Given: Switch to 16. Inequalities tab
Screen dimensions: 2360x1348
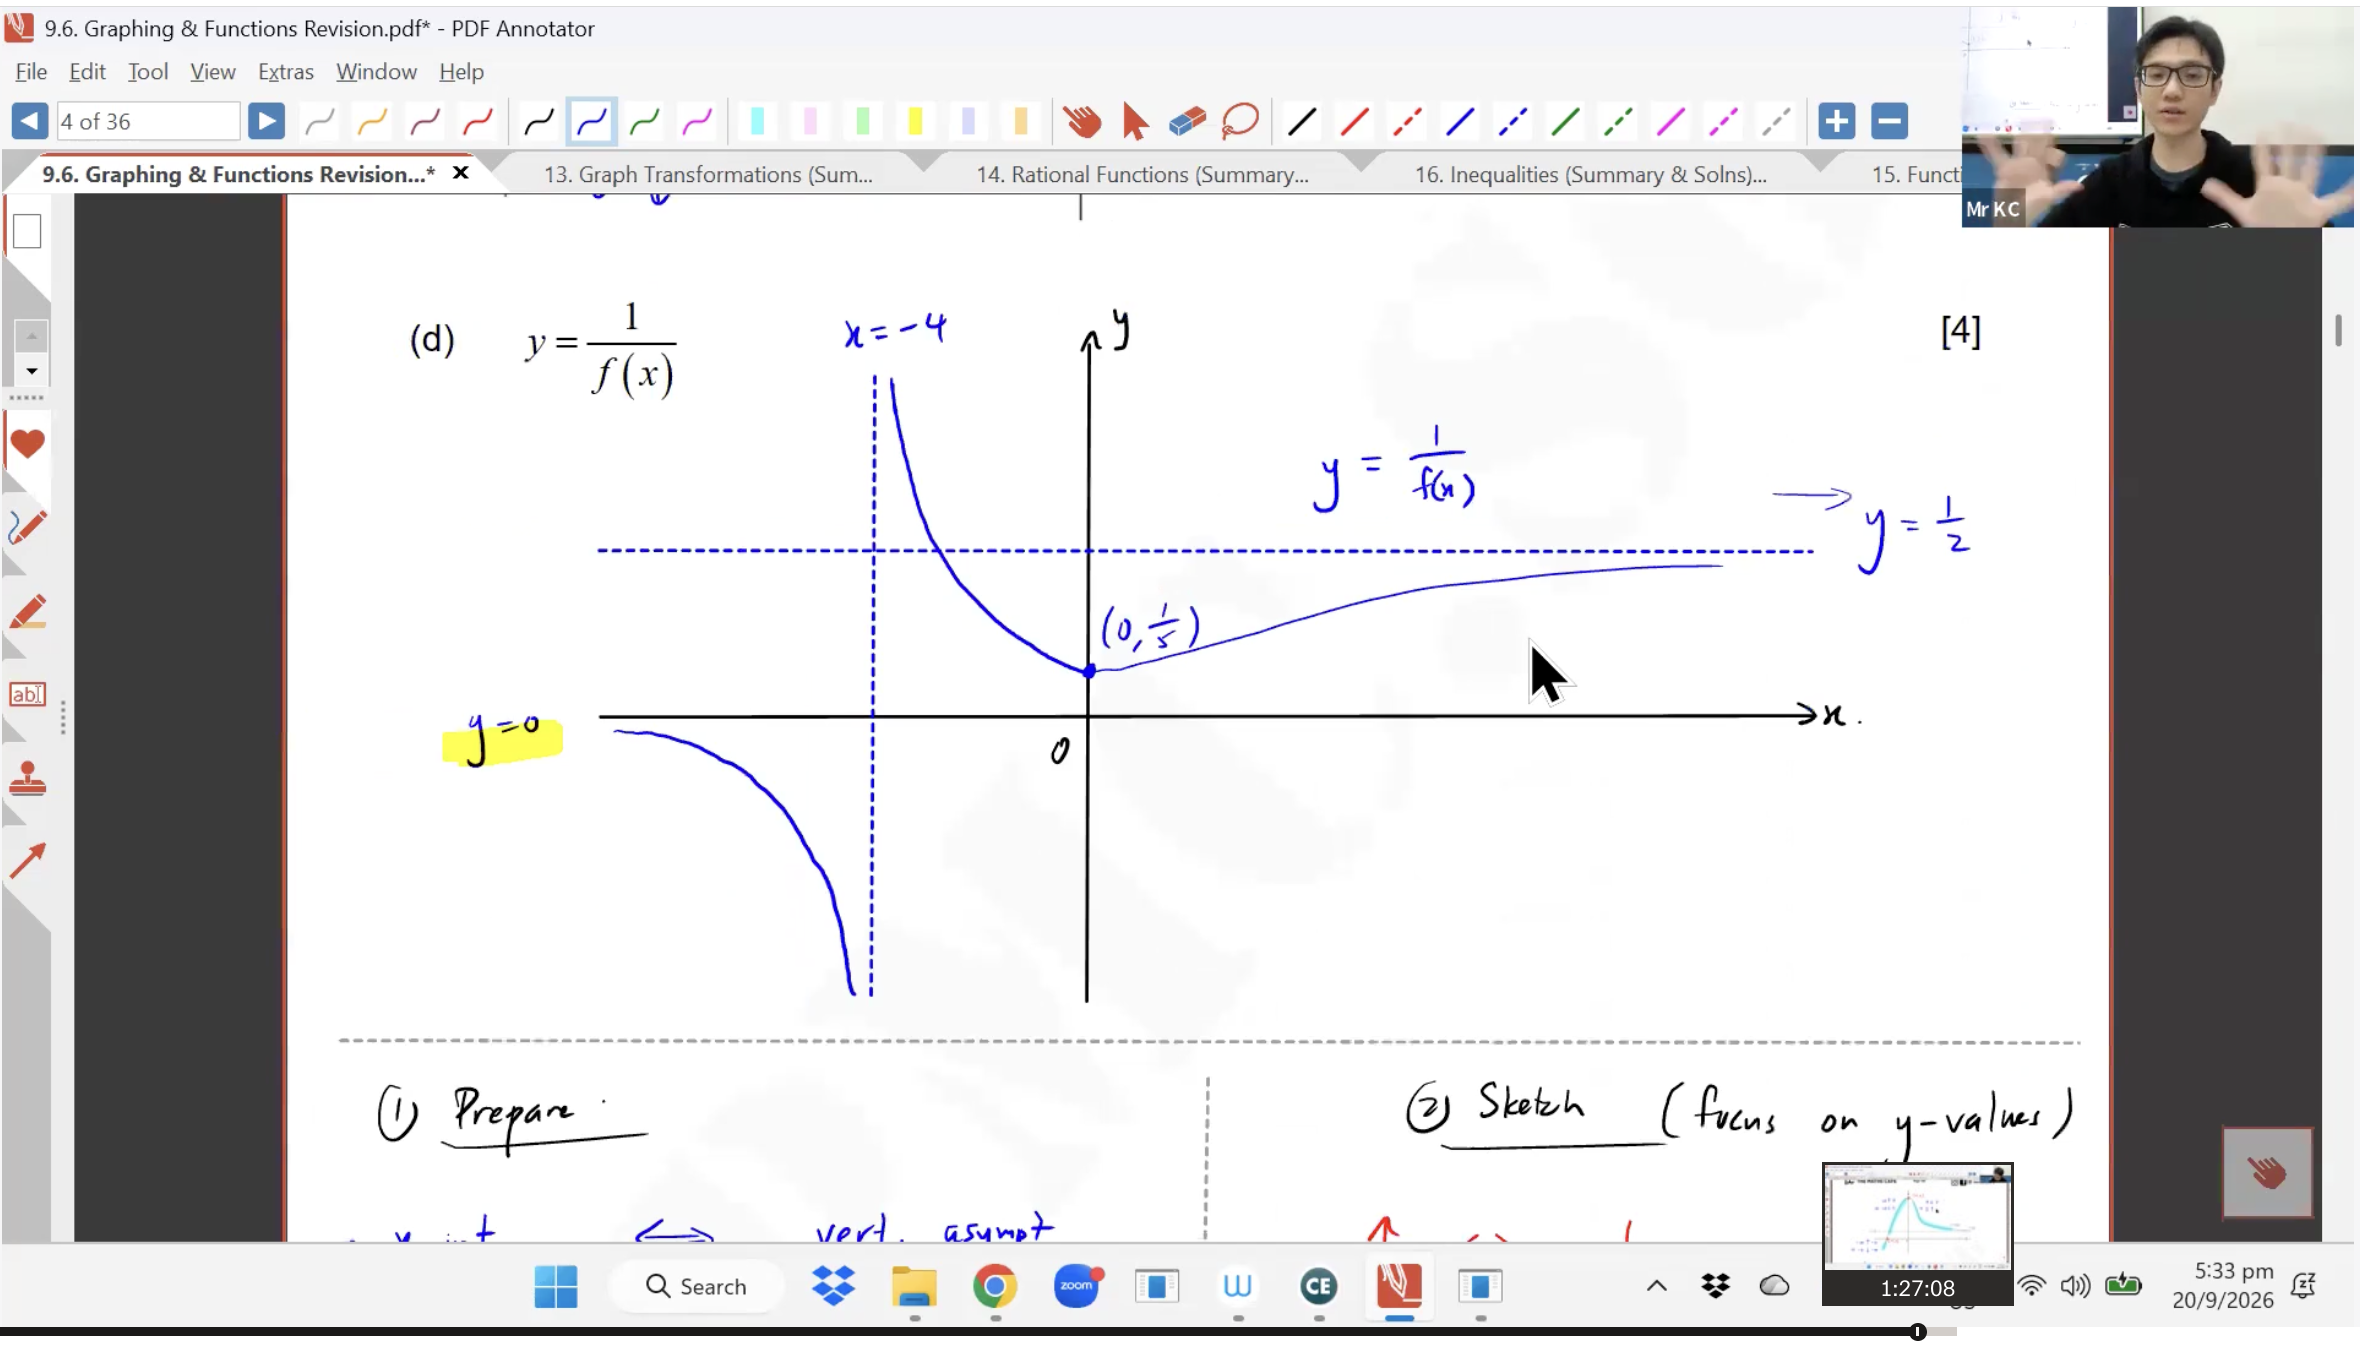Looking at the screenshot, I should [x=1590, y=174].
